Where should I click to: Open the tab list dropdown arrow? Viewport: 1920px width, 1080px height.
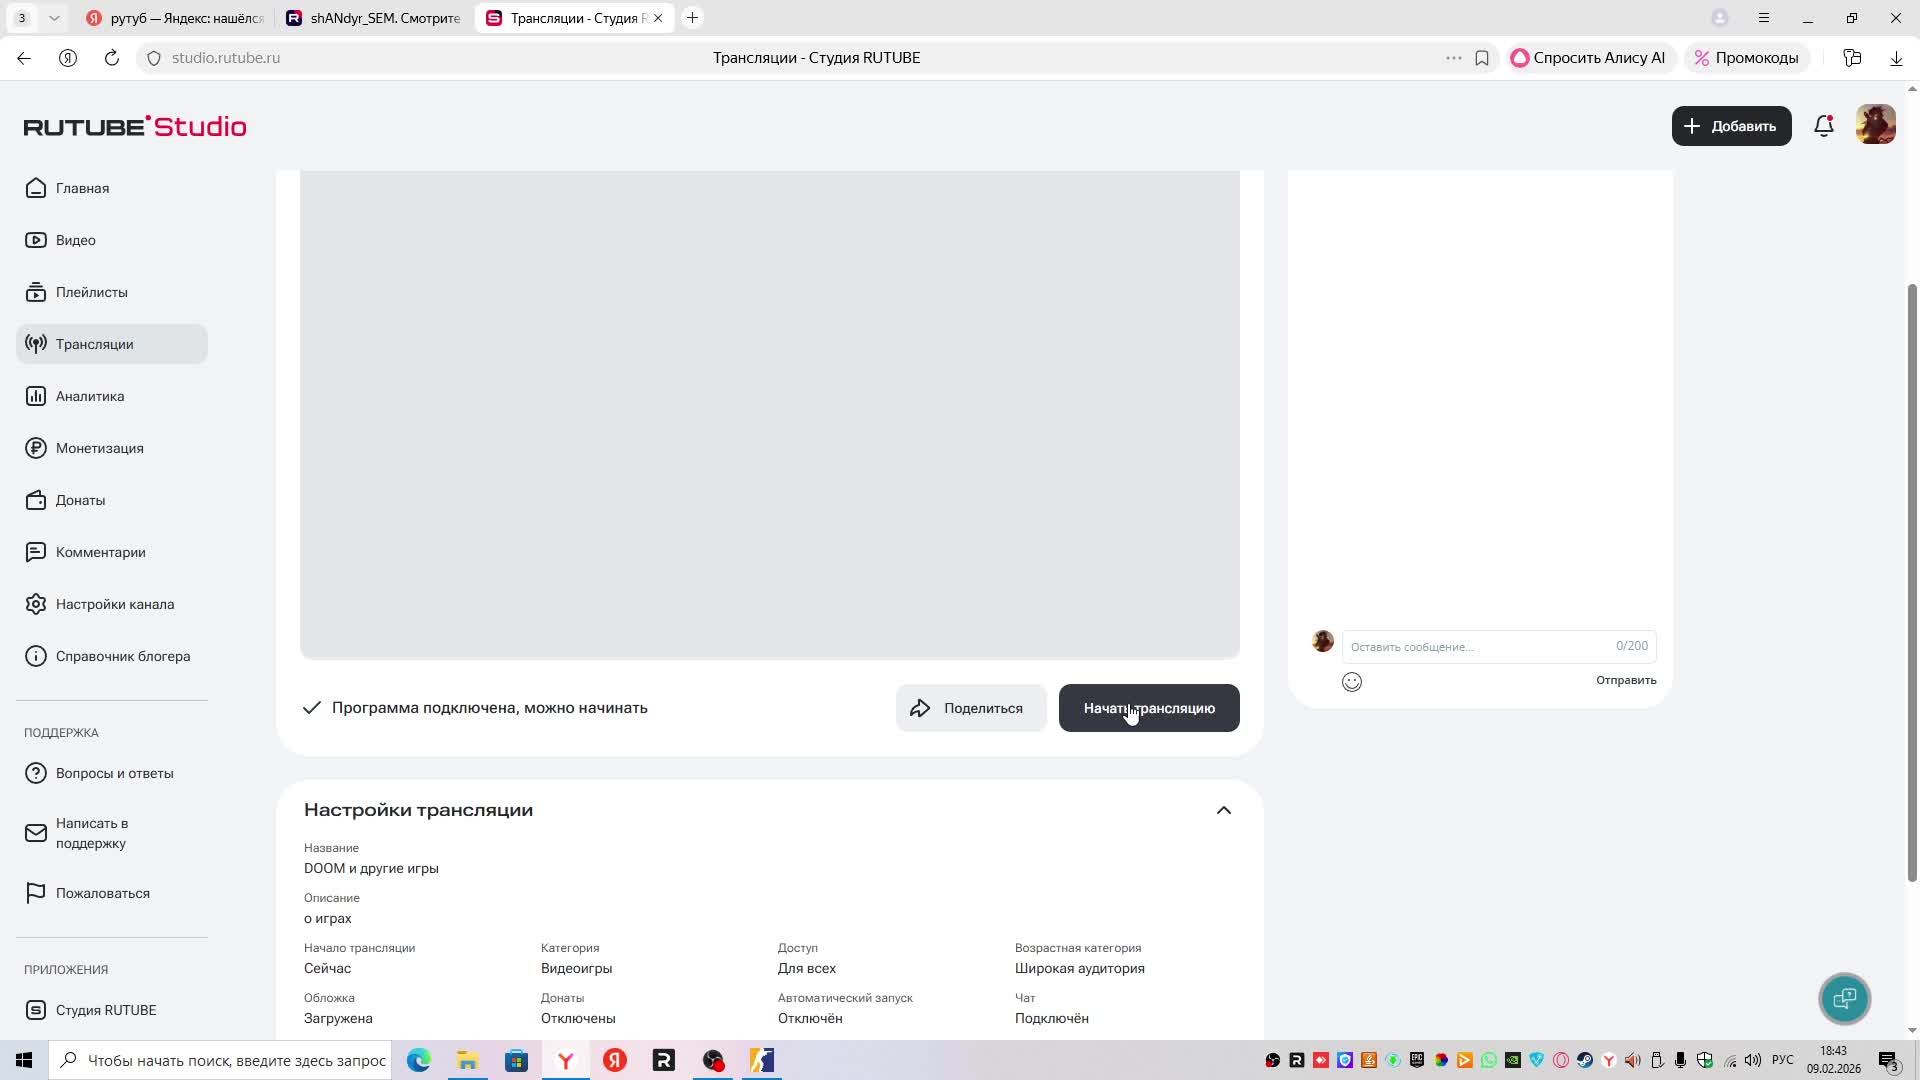[x=54, y=18]
